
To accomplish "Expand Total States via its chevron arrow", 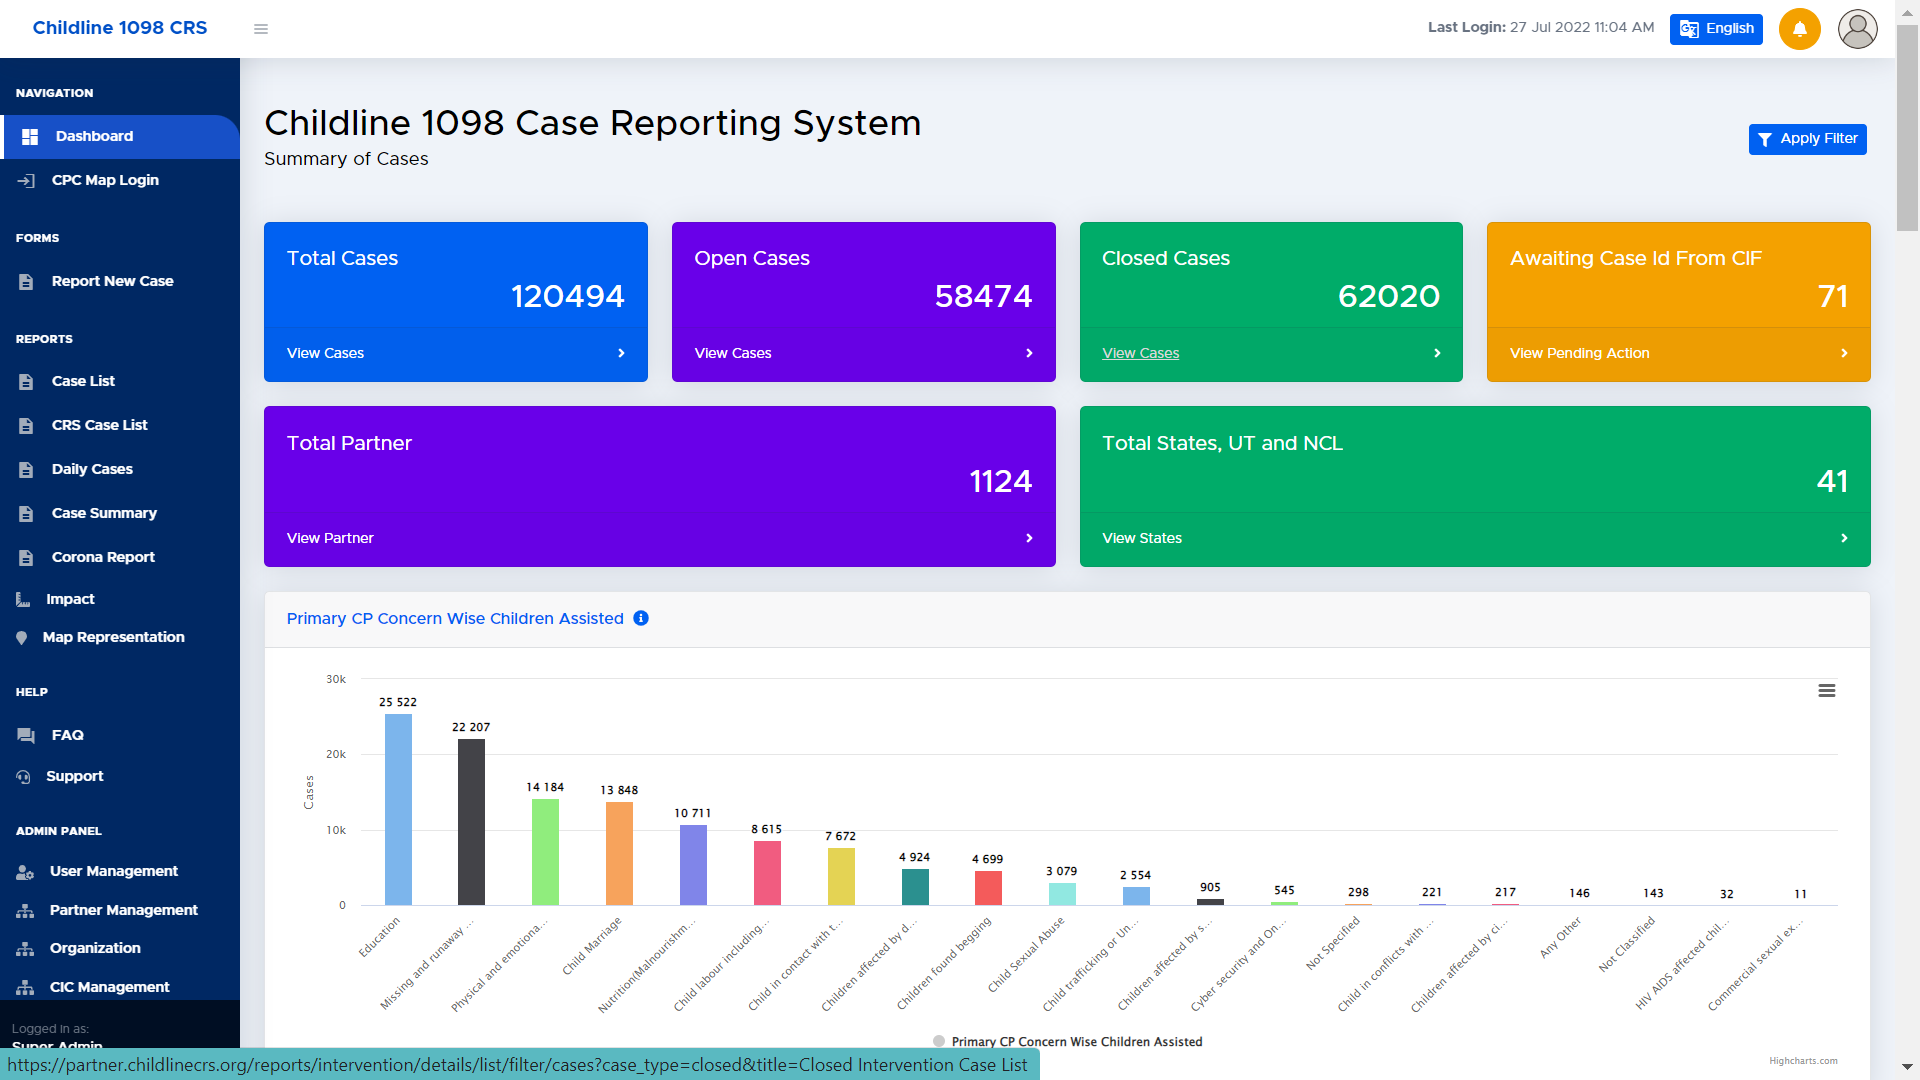I will click(x=1844, y=538).
